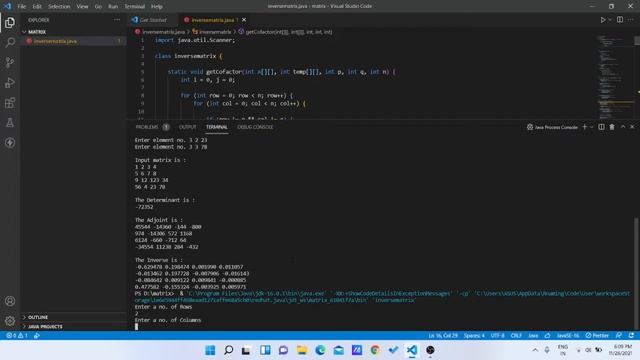Open the Extensions view

10,102
